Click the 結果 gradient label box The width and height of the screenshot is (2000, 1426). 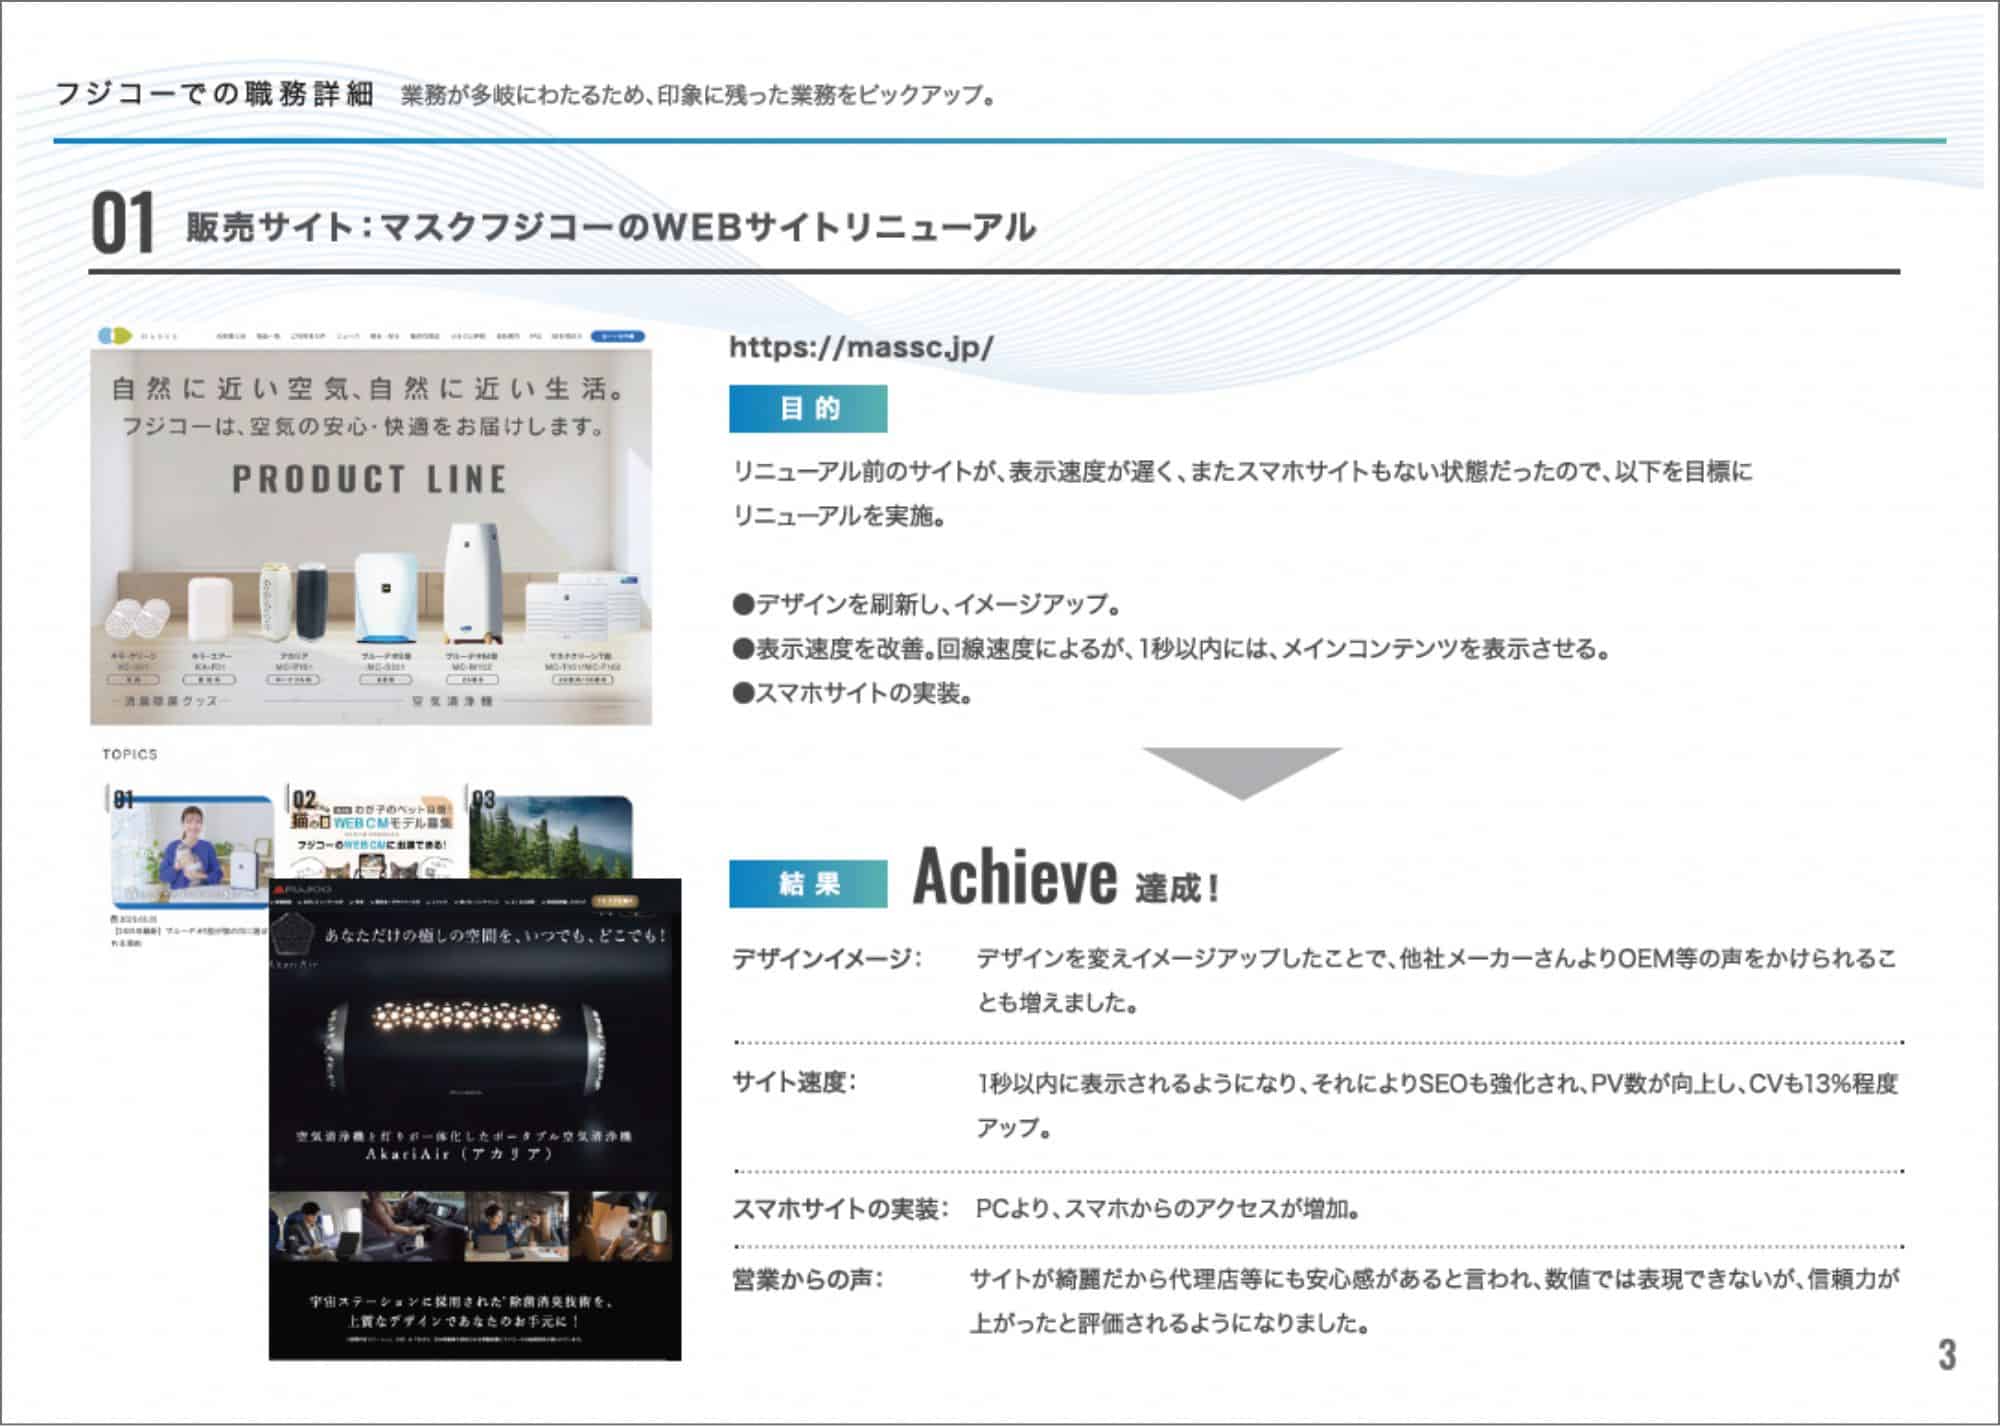807,884
